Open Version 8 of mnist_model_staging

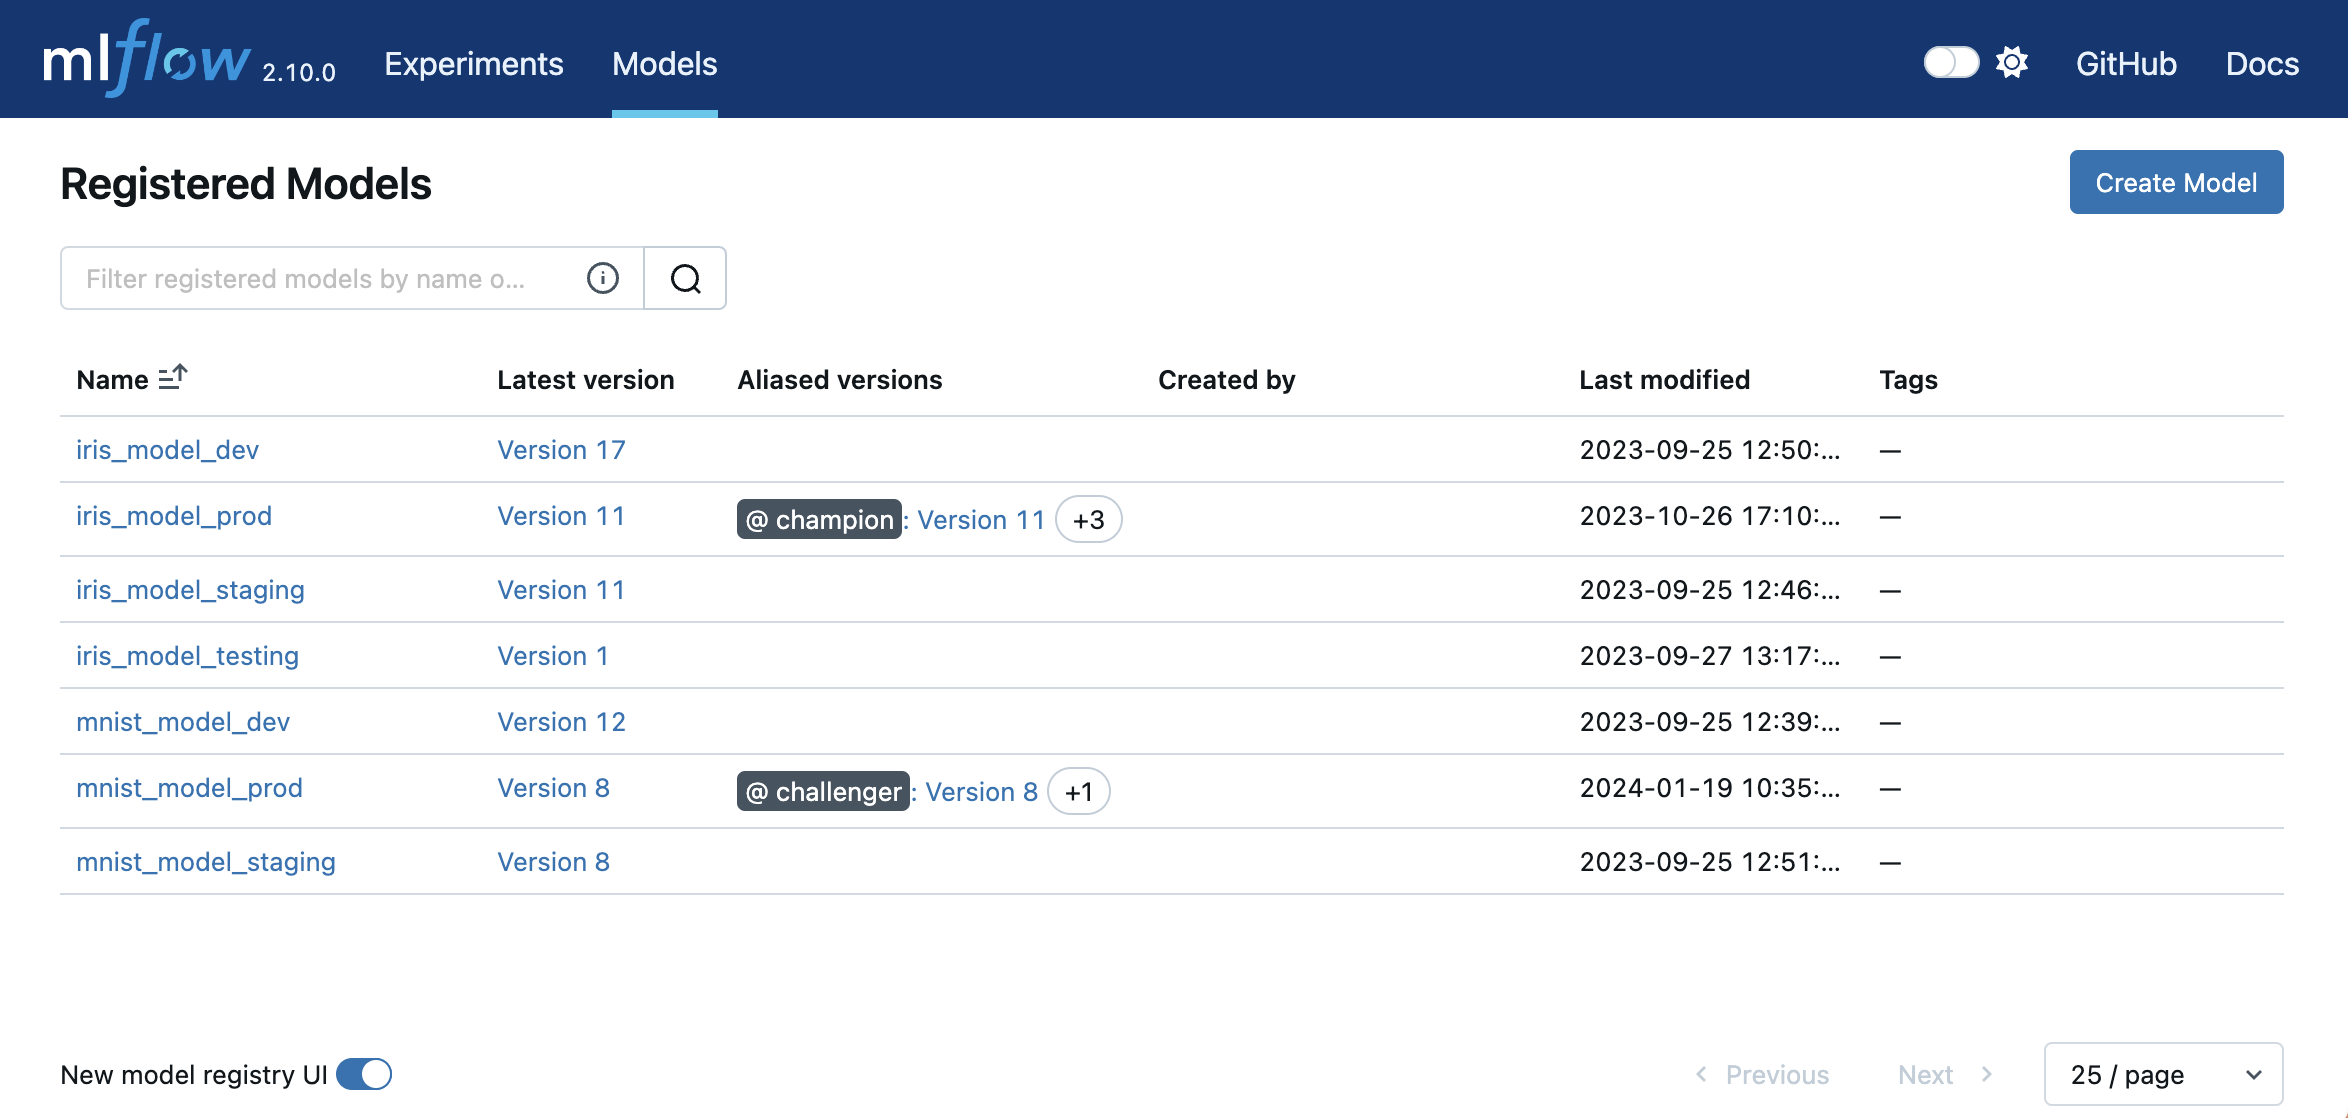(x=553, y=861)
